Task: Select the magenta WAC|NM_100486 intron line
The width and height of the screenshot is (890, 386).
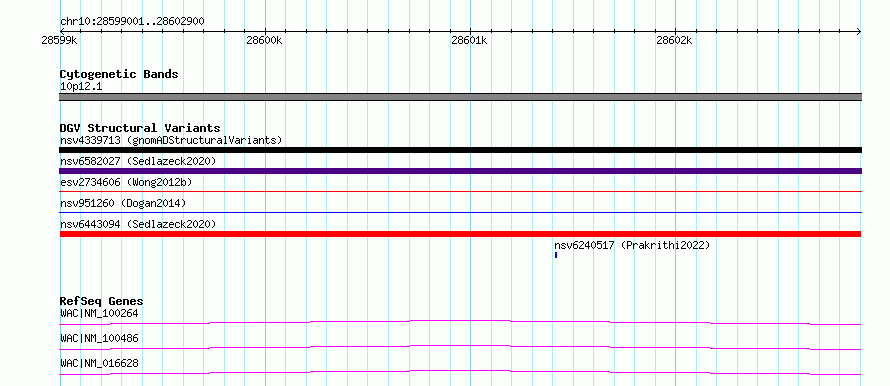Action: (460, 347)
